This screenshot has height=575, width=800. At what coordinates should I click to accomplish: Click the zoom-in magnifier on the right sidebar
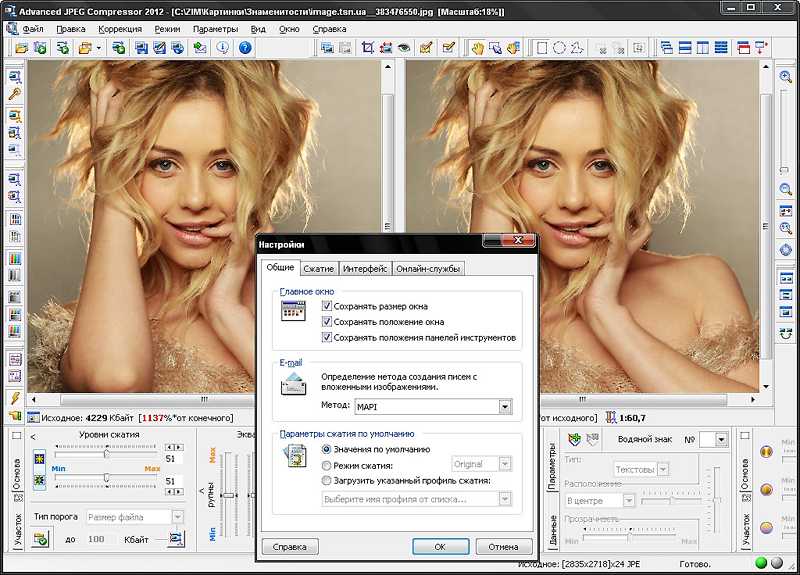click(786, 77)
